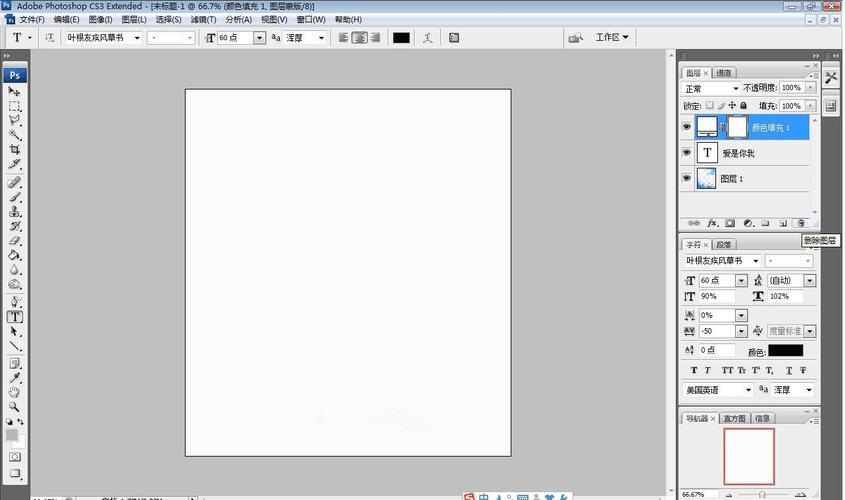Select the Rectangular Marquee tool
The height and width of the screenshot is (500, 845).
(15, 106)
